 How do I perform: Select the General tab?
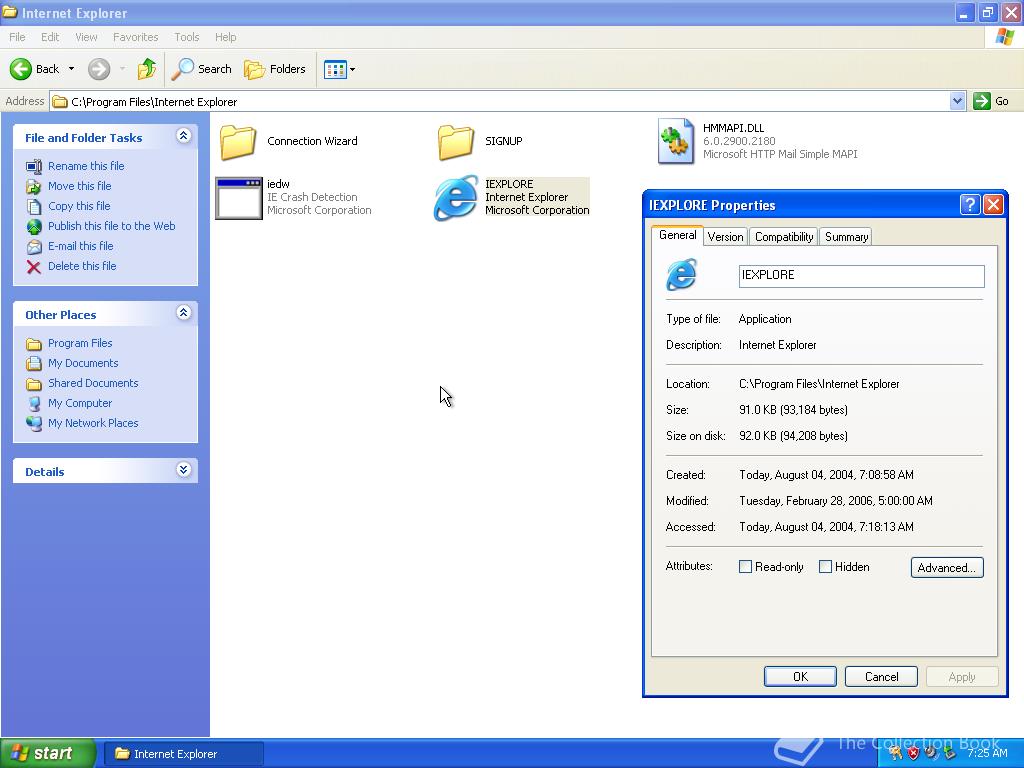[677, 236]
